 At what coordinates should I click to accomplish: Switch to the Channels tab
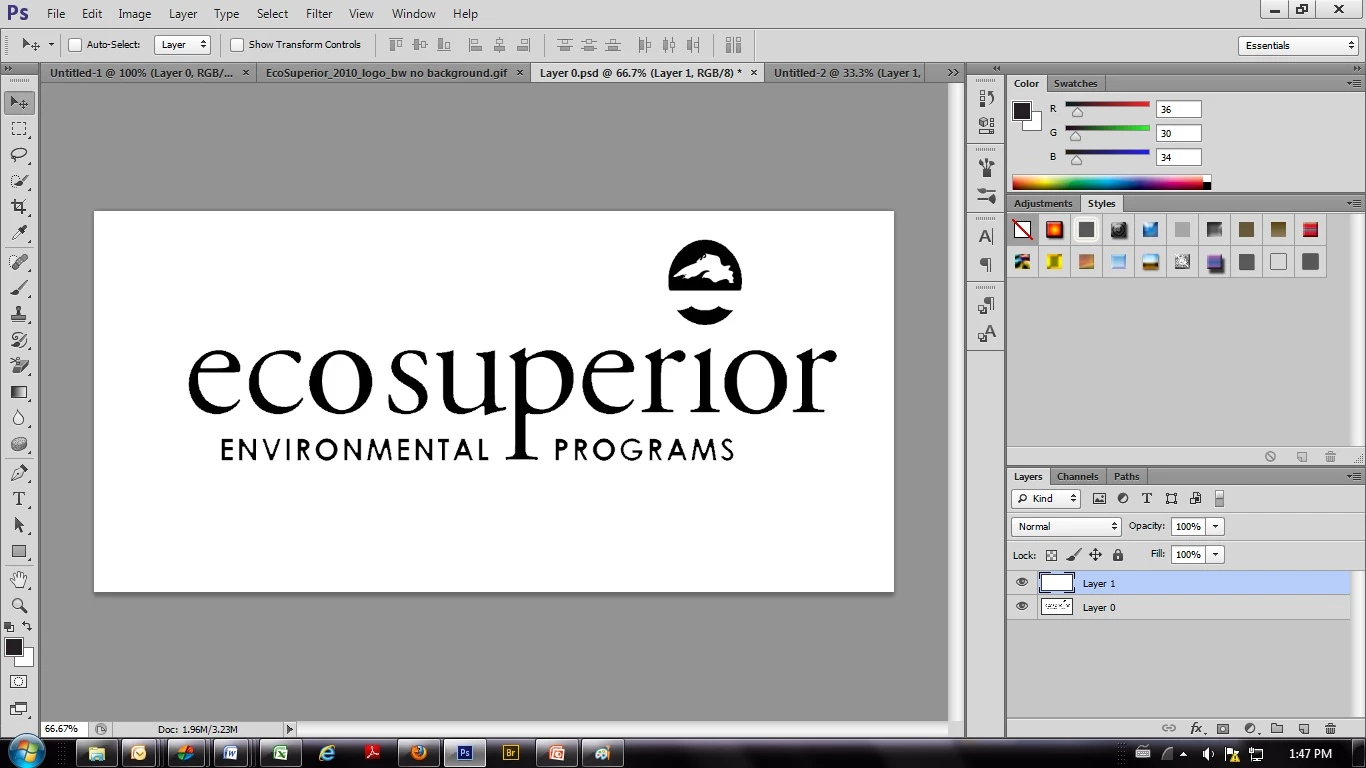click(1077, 476)
